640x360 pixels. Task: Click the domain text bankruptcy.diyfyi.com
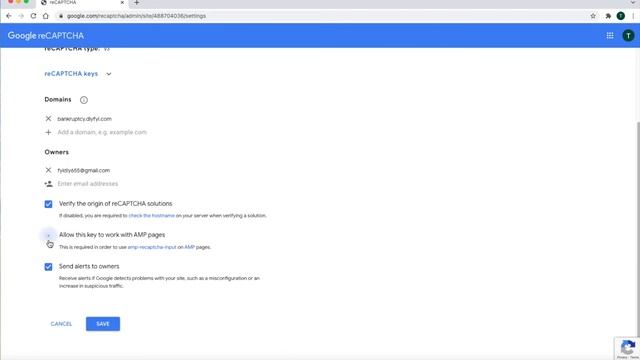(x=84, y=119)
